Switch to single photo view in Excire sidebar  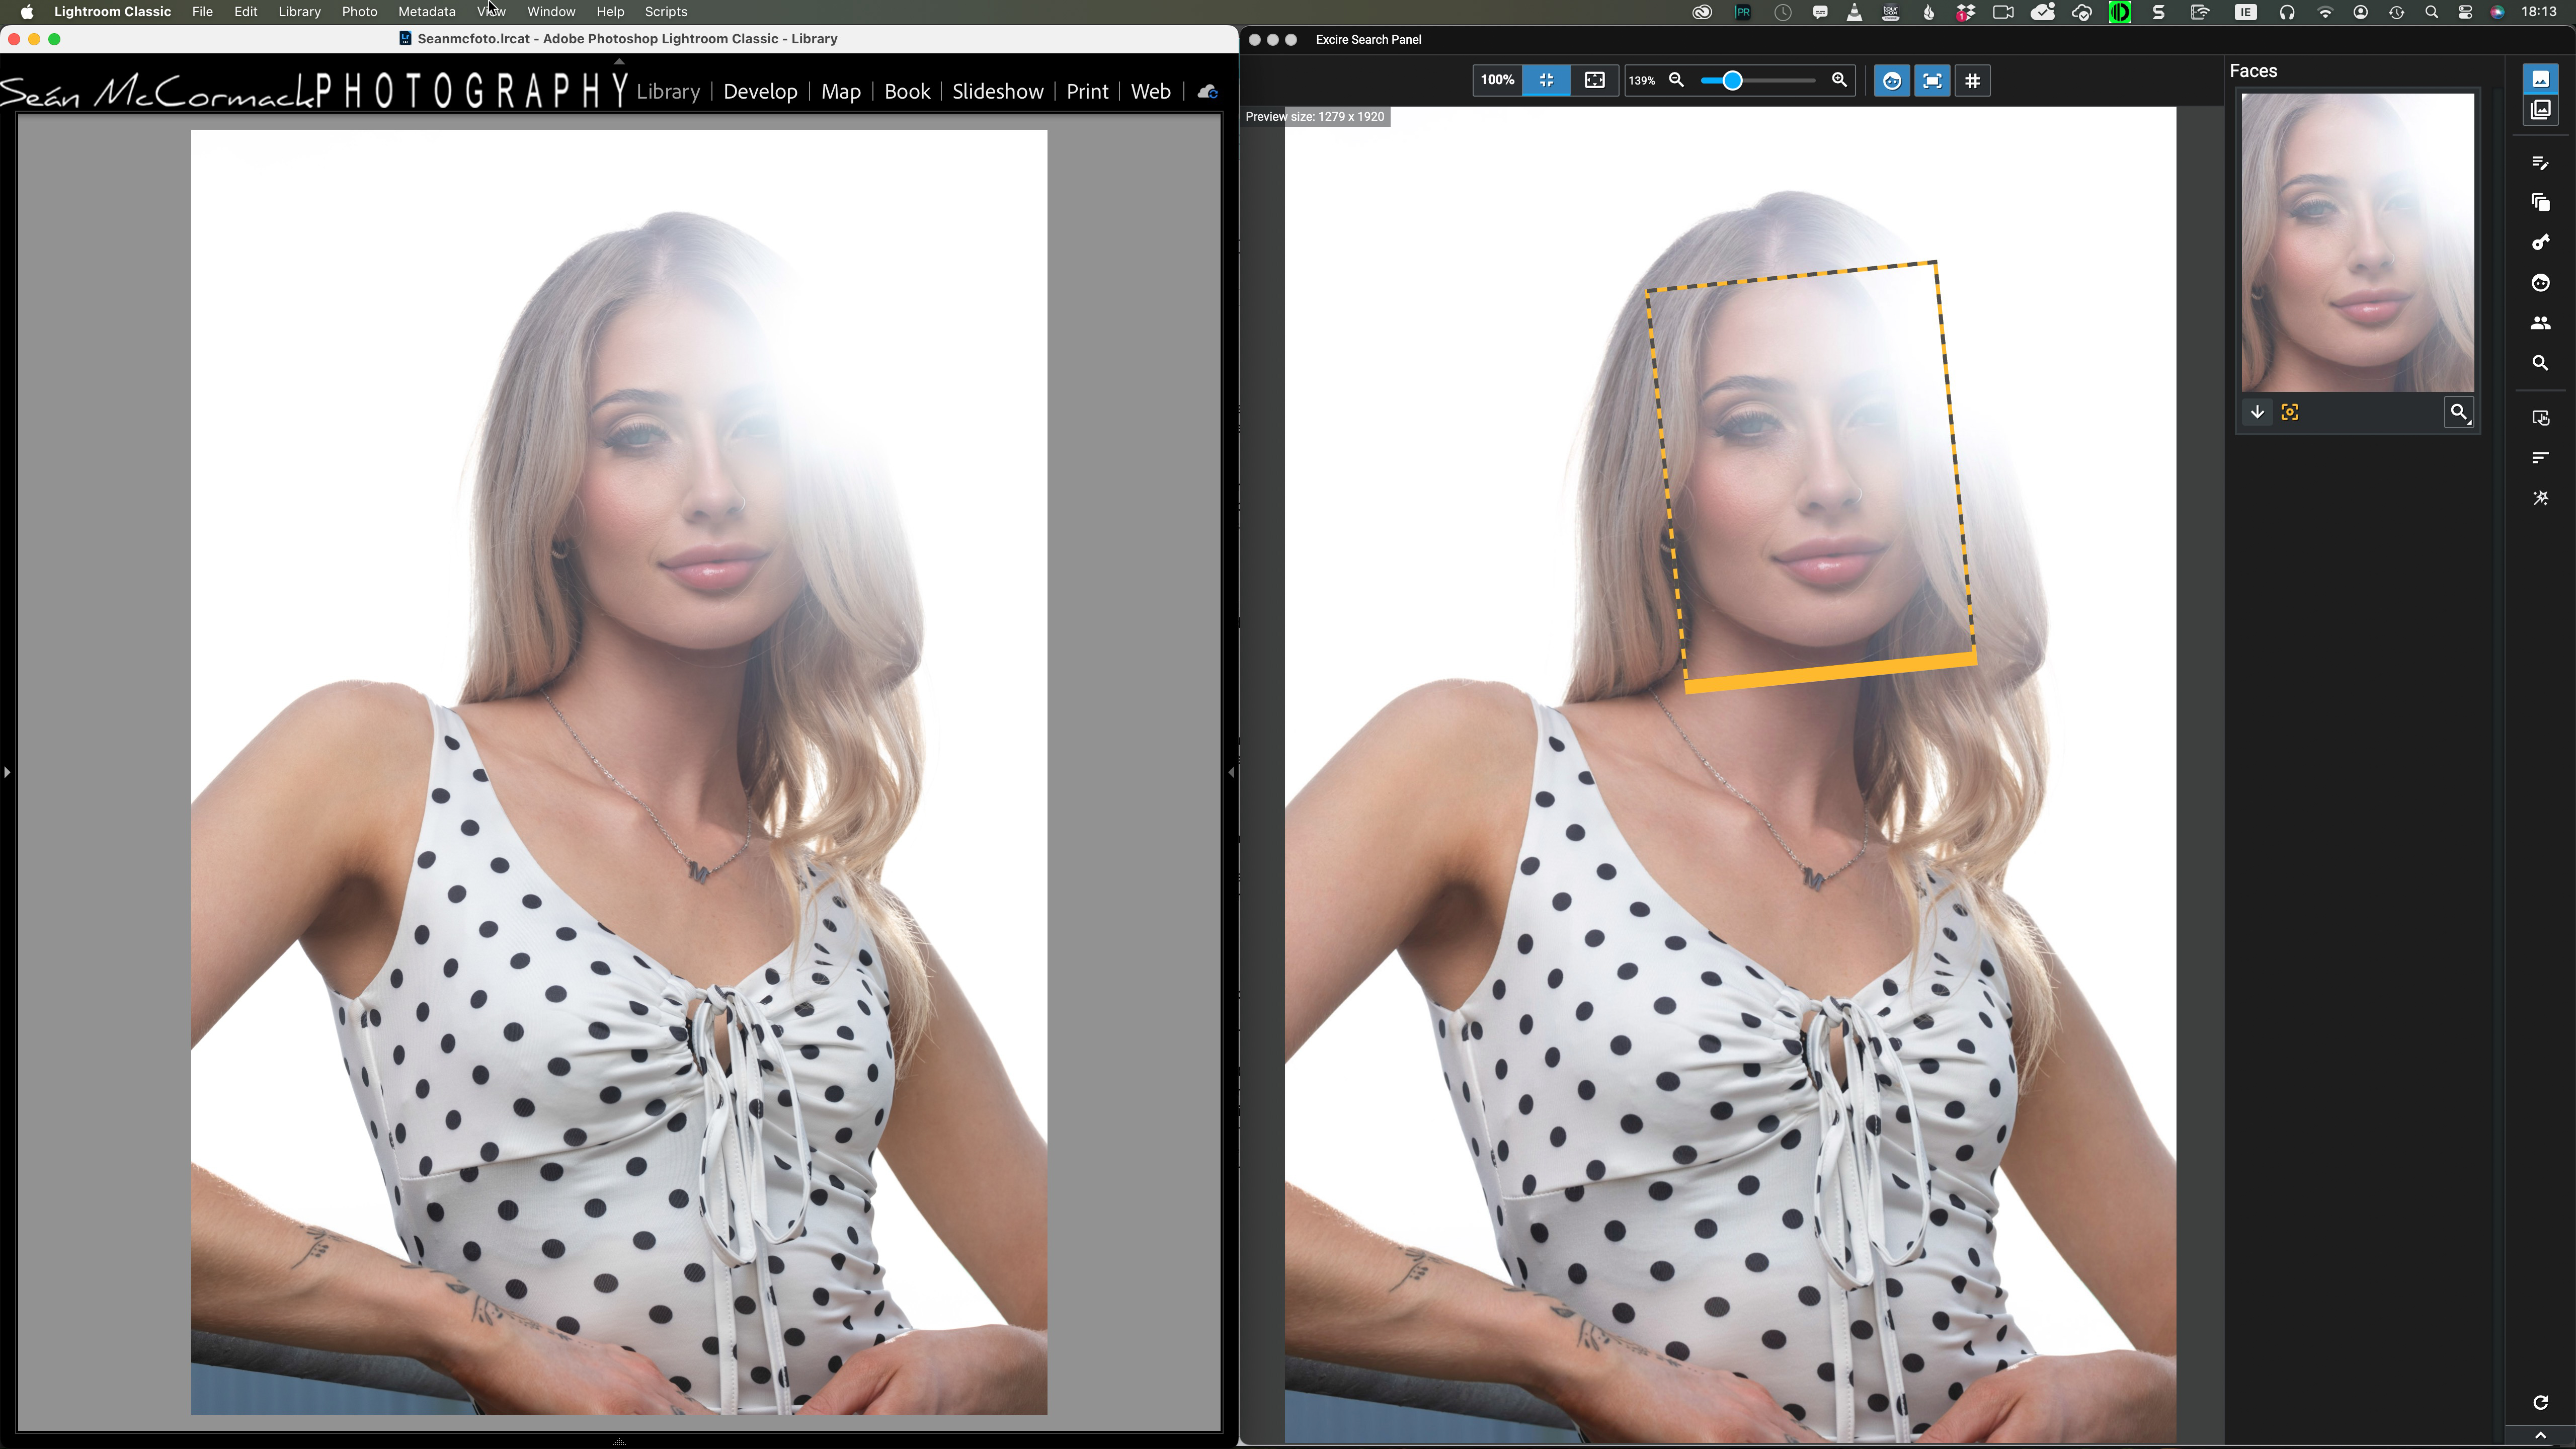point(2540,79)
